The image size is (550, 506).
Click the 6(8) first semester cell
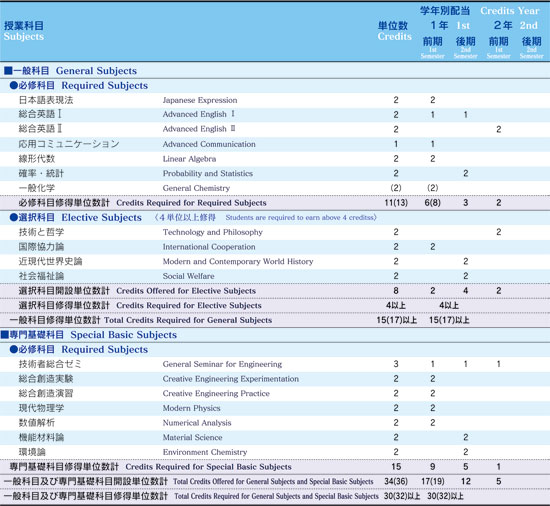(432, 203)
